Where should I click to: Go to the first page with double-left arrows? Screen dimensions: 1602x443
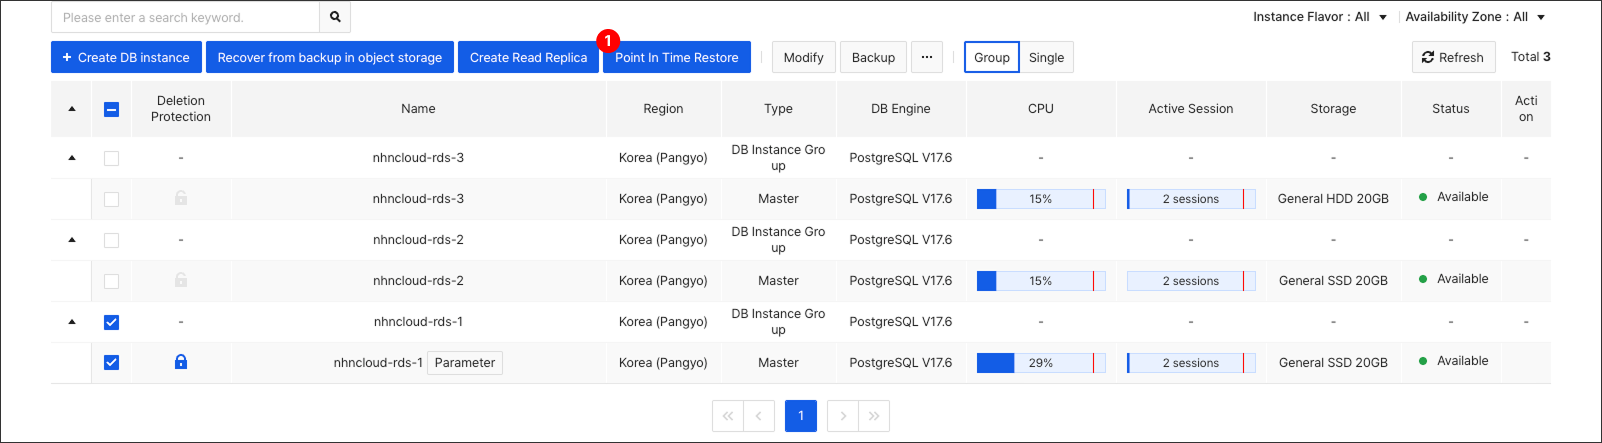tap(727, 416)
